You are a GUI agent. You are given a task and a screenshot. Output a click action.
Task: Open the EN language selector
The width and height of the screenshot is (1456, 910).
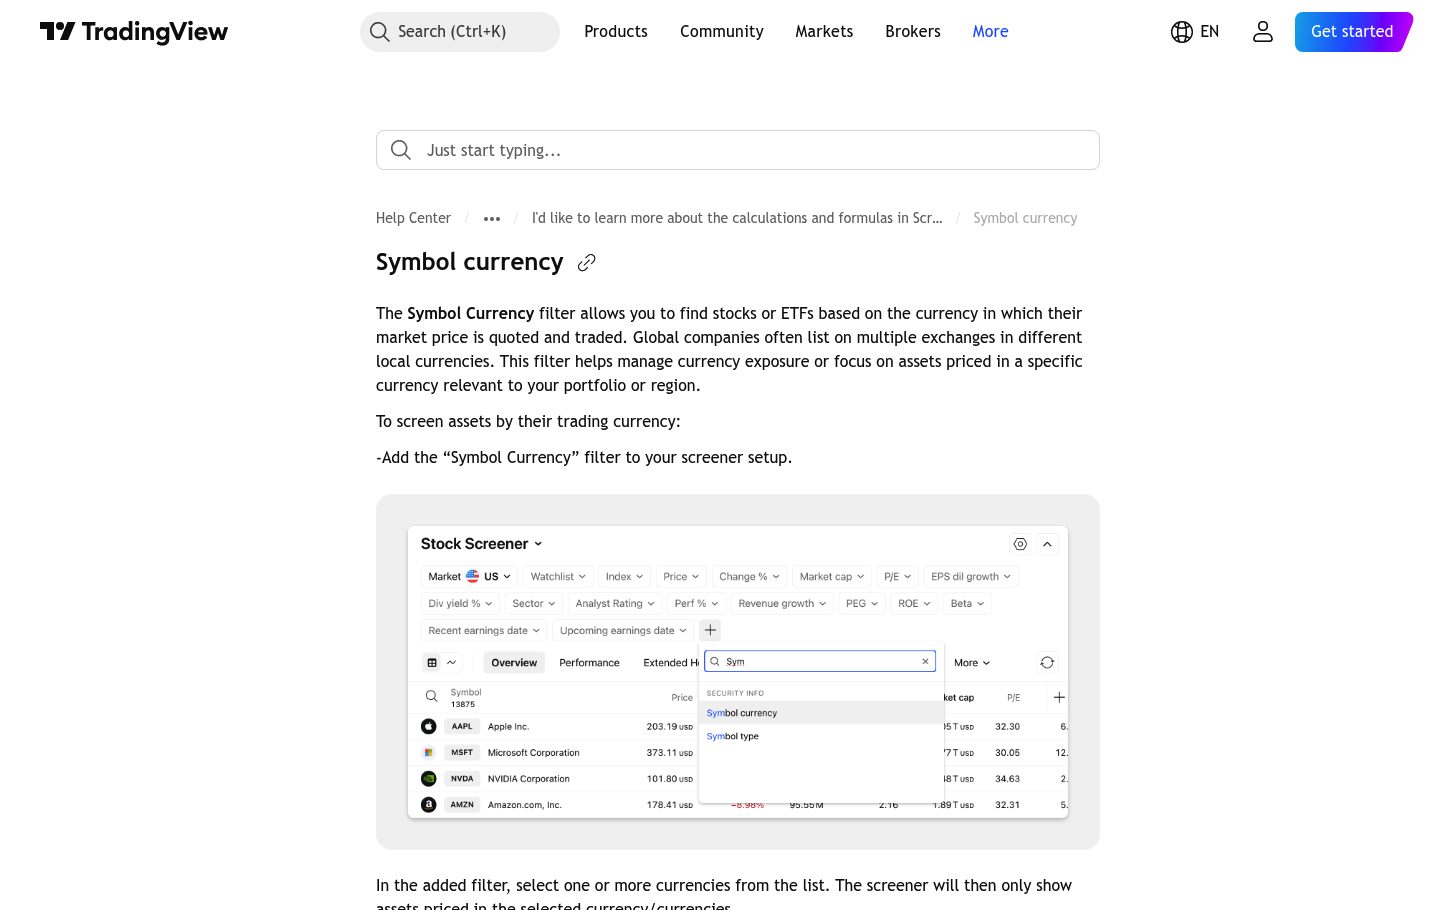click(x=1195, y=32)
